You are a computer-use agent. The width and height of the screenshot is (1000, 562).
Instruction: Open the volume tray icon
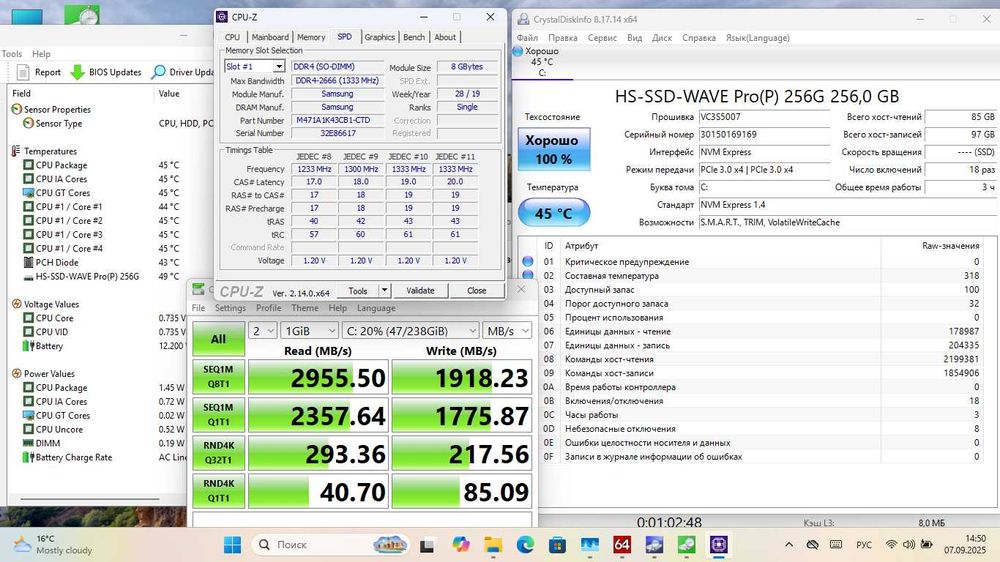[x=909, y=545]
